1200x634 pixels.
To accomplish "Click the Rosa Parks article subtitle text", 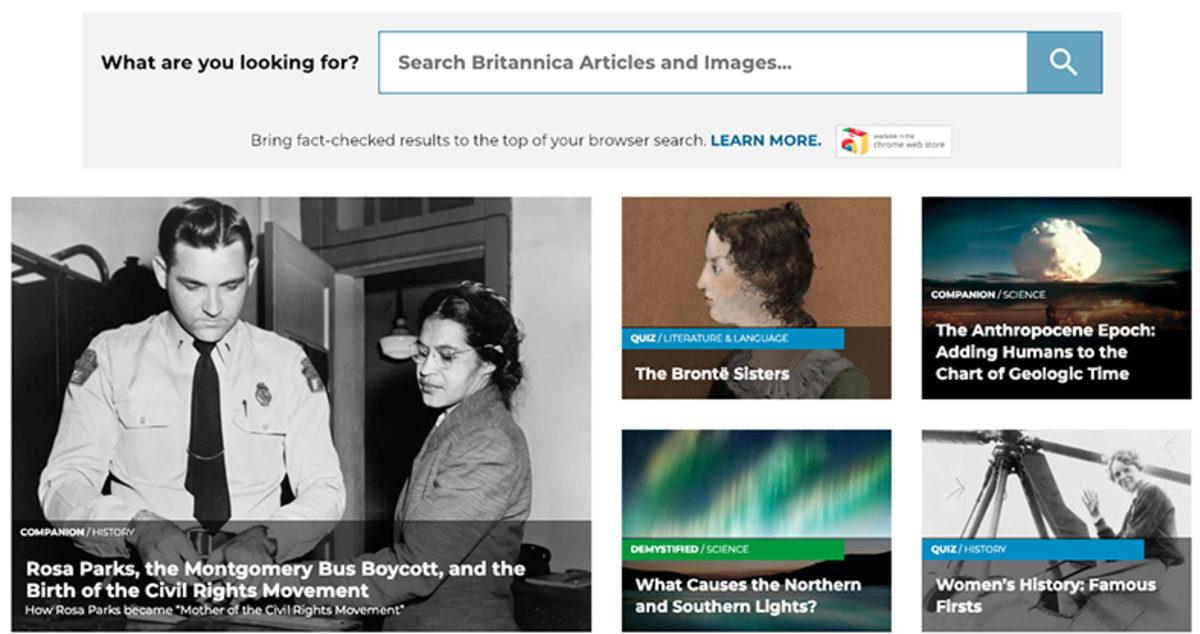I will pos(215,609).
